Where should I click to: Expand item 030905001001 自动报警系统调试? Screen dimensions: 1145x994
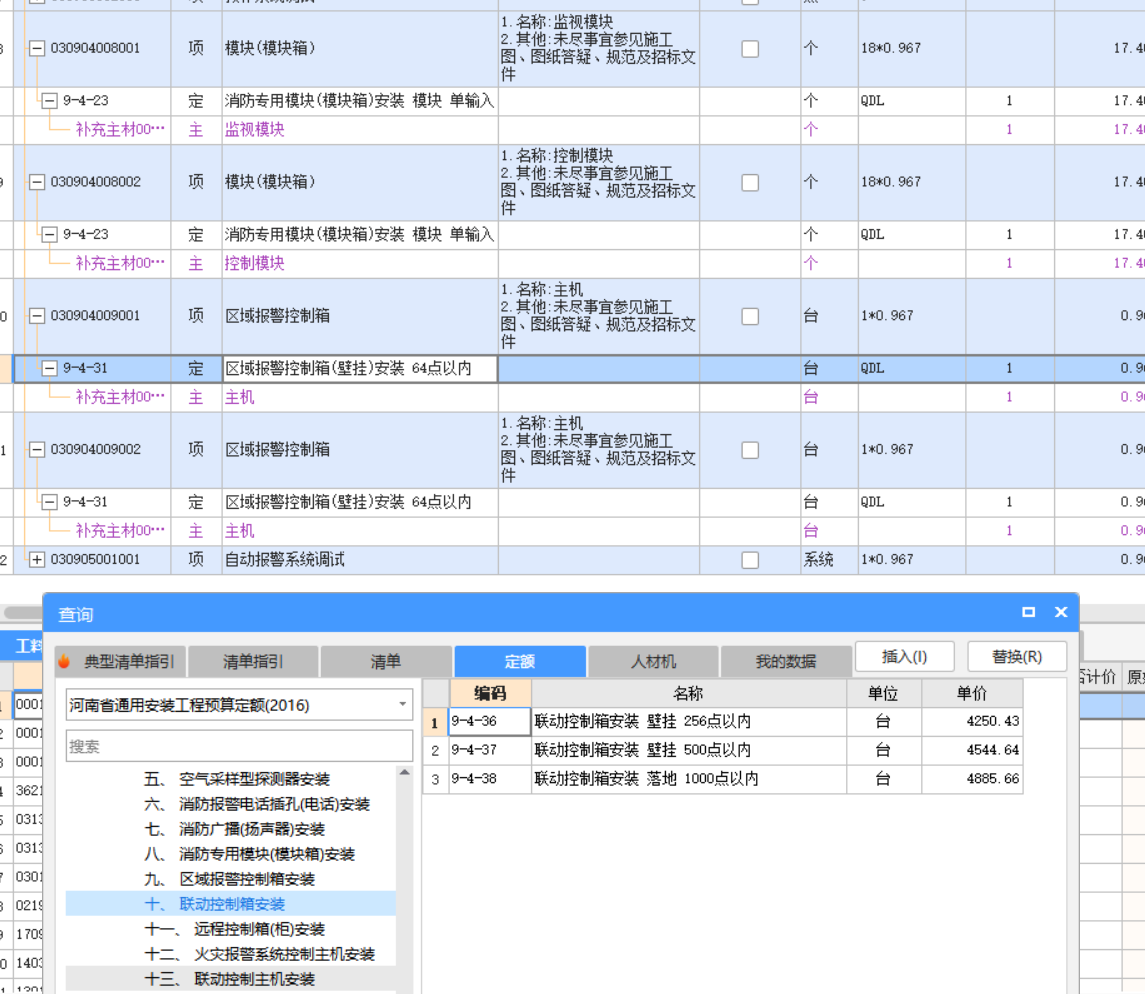tap(37, 560)
